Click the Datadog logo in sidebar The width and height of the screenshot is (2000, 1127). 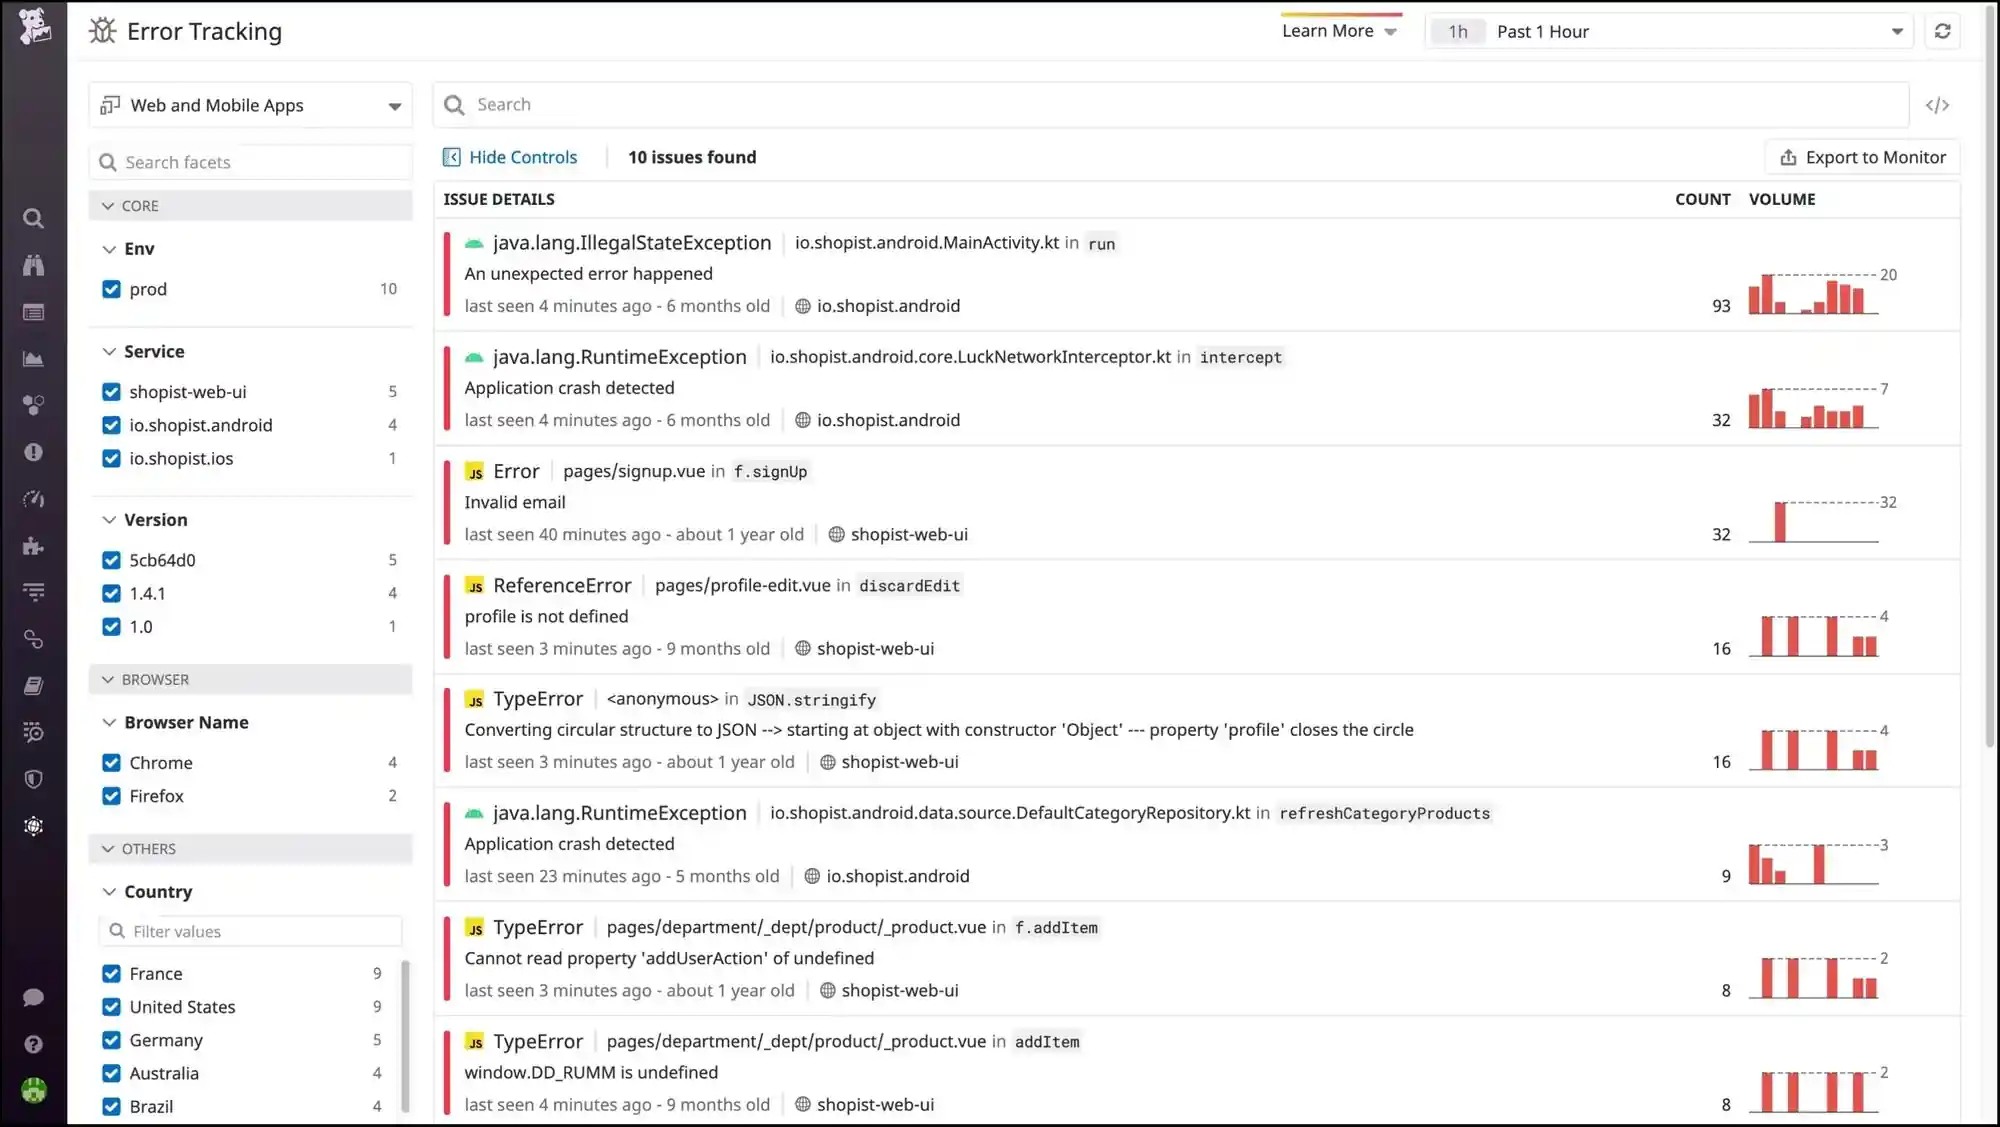tap(34, 27)
